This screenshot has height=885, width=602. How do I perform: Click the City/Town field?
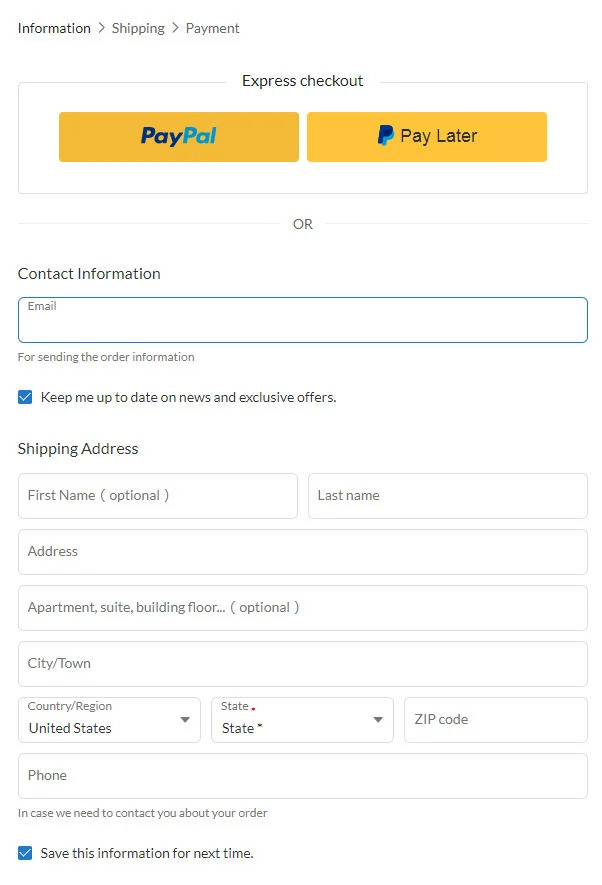click(302, 664)
